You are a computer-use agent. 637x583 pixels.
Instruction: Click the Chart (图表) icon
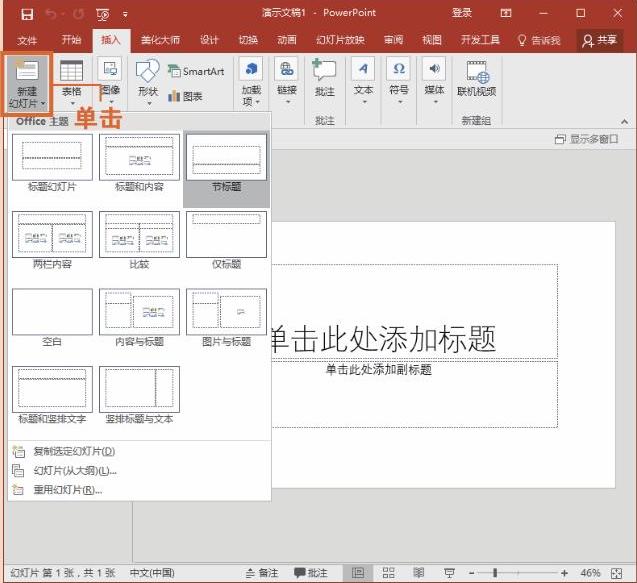[185, 96]
